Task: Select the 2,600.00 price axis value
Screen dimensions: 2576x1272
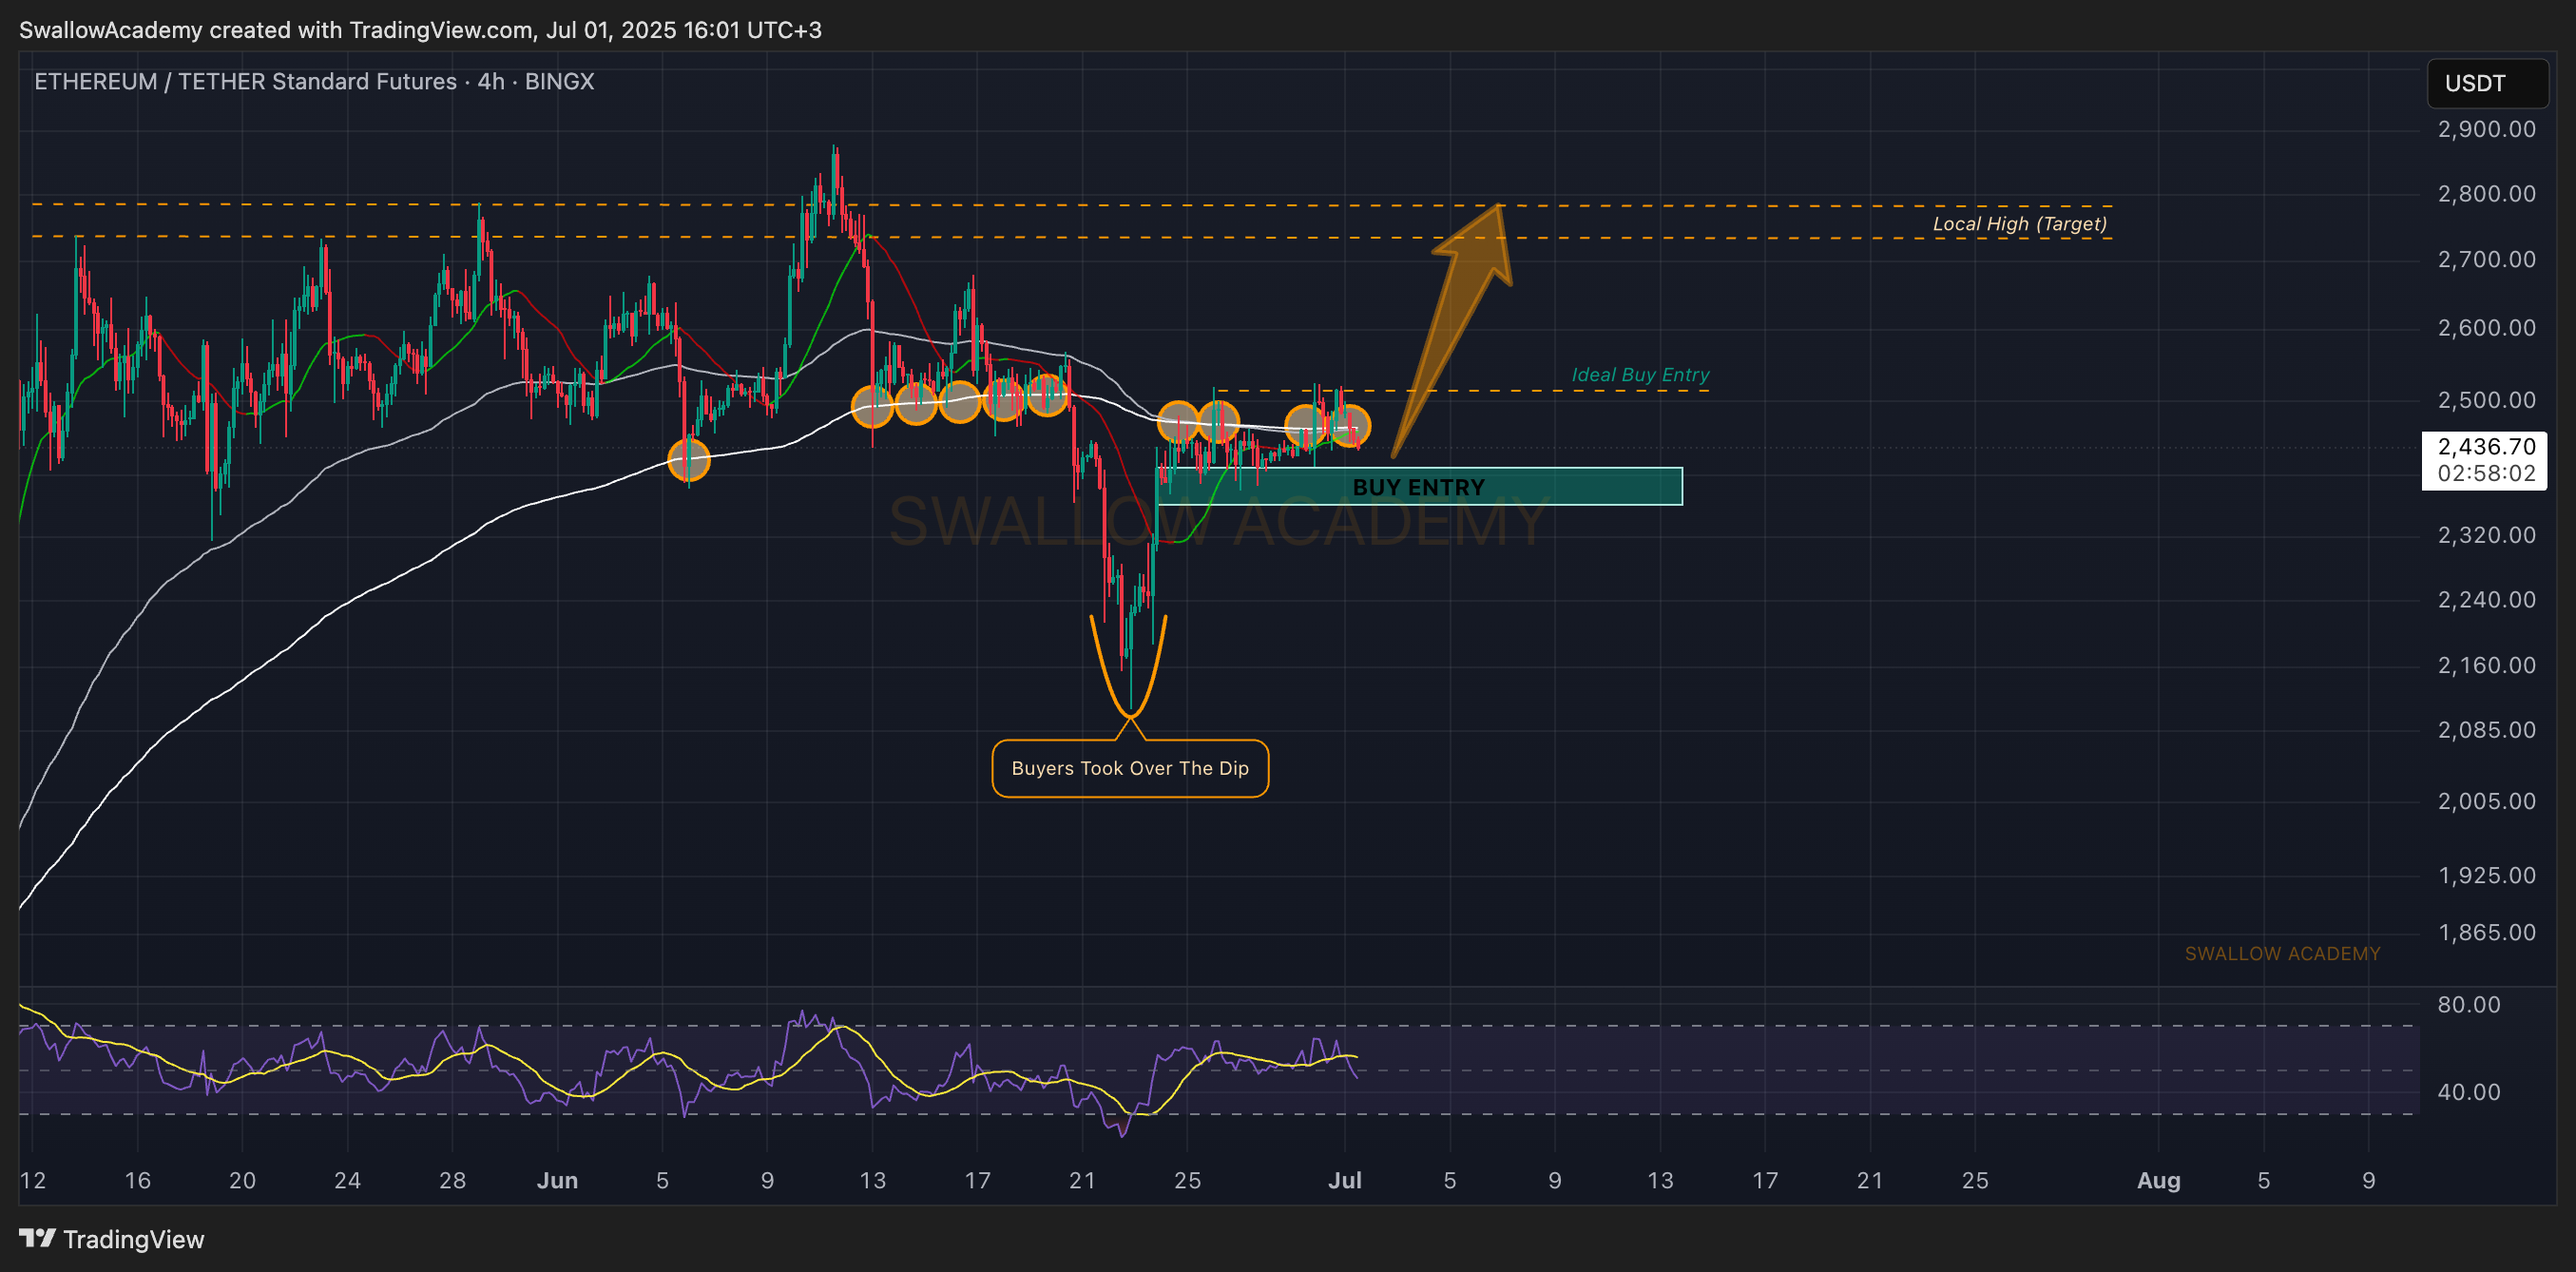Action: coord(2486,328)
